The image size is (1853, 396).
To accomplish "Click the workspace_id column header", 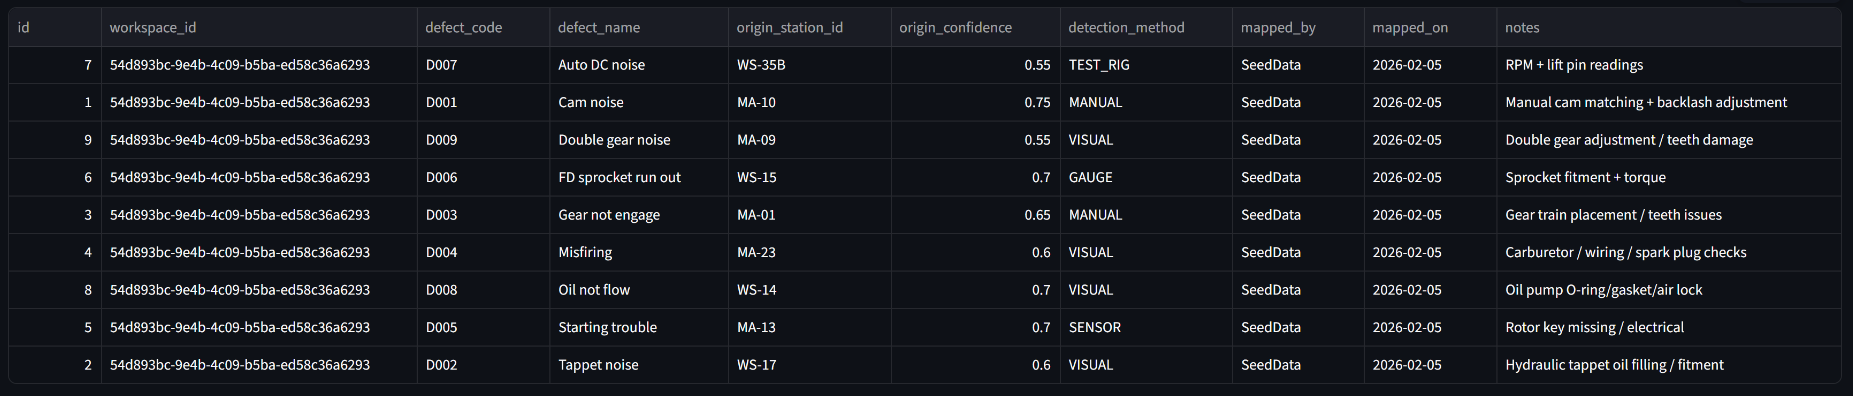I will coord(259,28).
